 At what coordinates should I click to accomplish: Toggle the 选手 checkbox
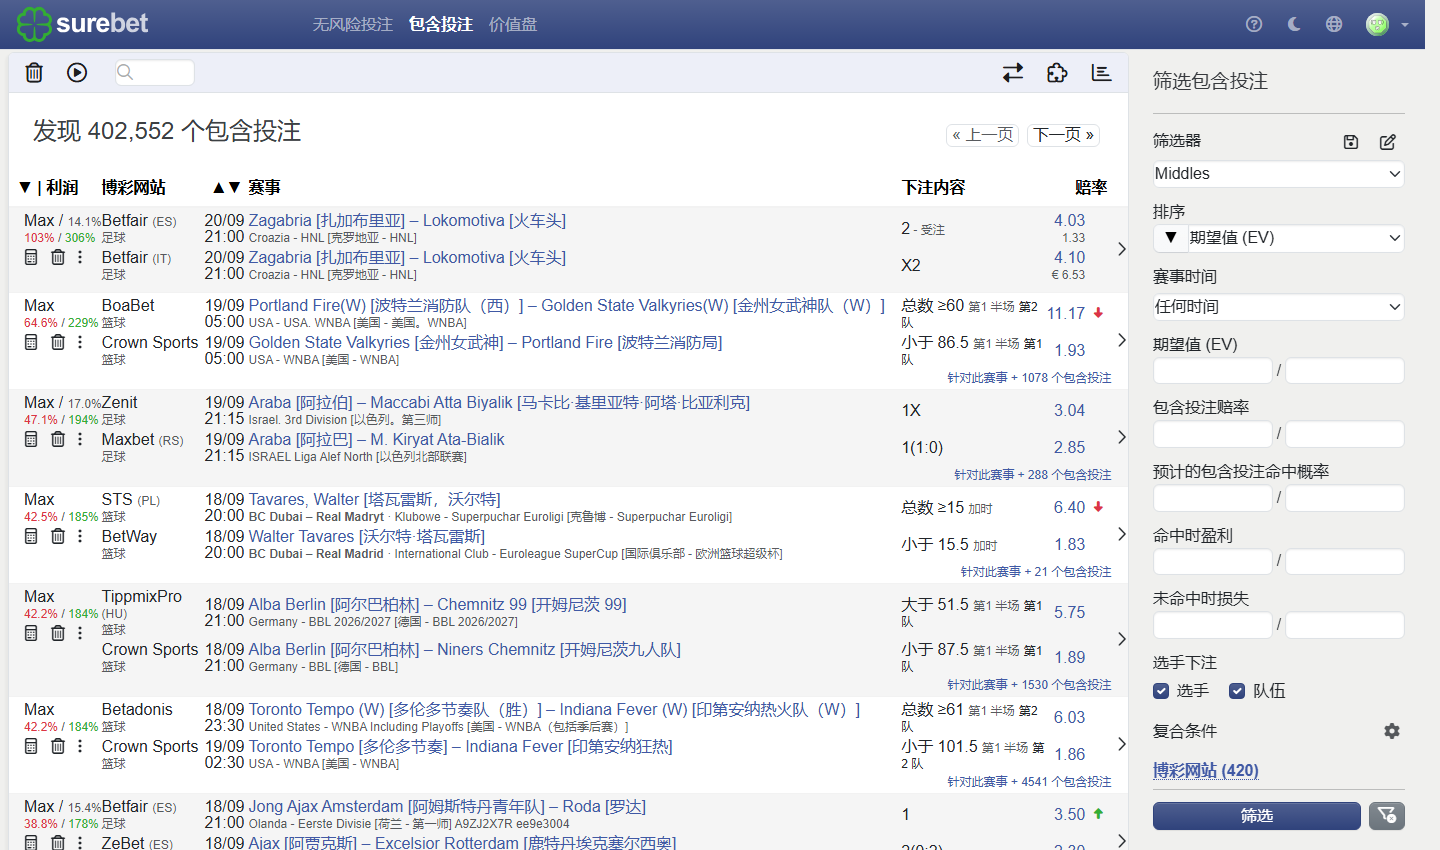[1161, 691]
